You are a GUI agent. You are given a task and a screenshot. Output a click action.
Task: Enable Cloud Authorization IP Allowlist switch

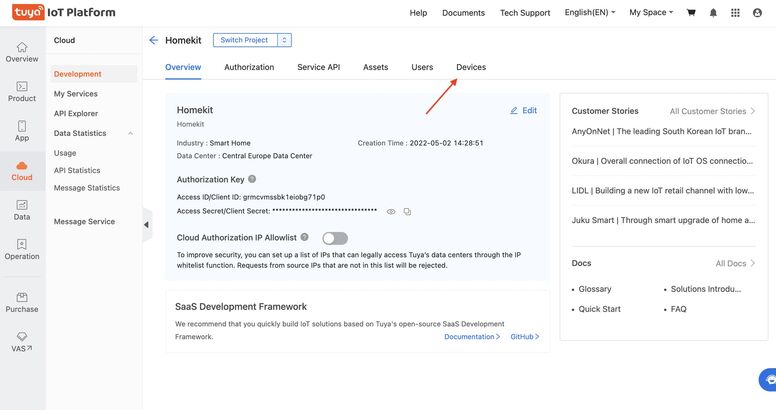point(334,238)
